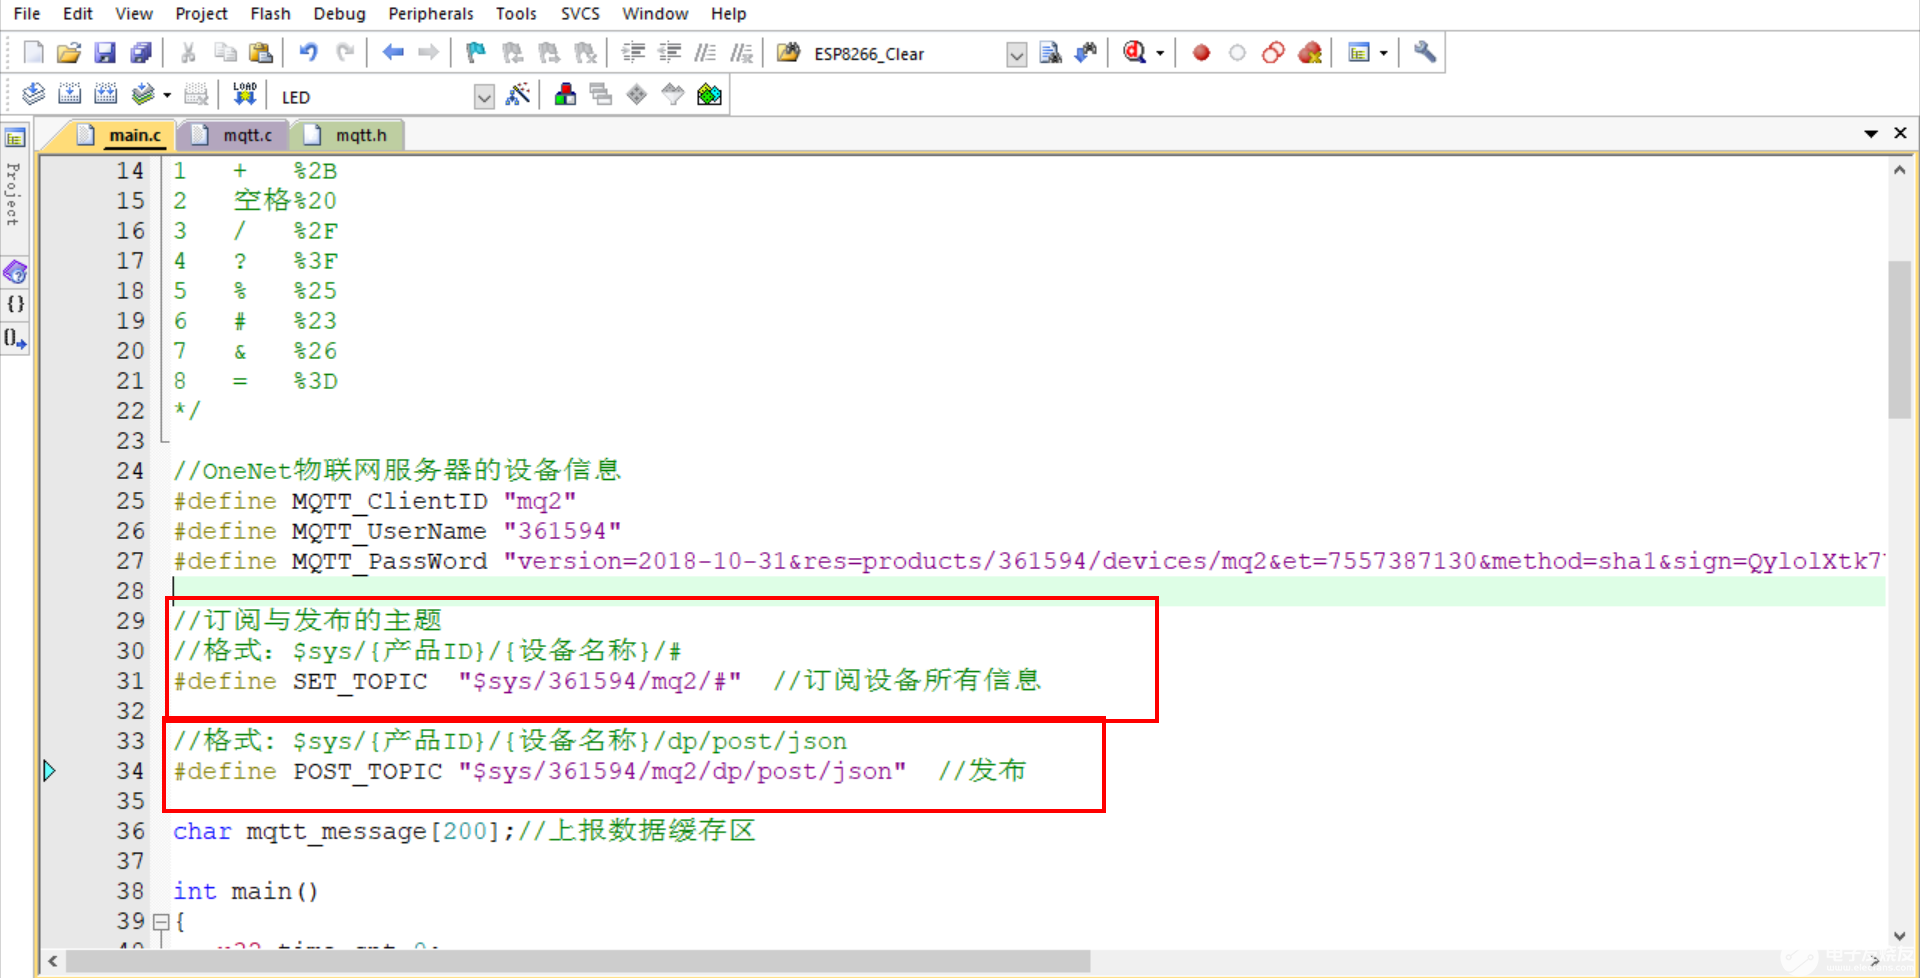This screenshot has height=978, width=1920.
Task: Insert/remove breakpoint red dot
Action: (x=1201, y=53)
